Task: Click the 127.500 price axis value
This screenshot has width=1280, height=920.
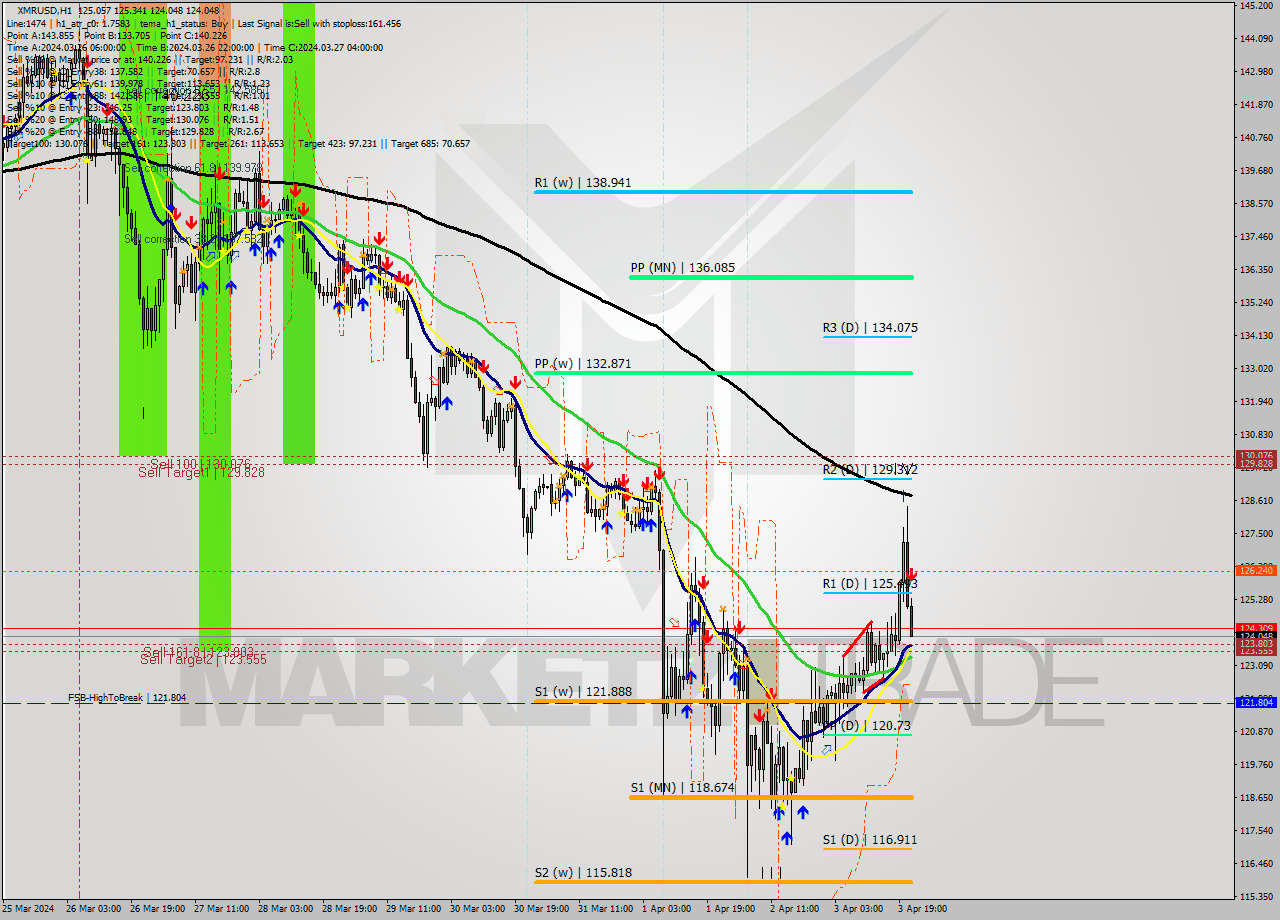Action: click(x=1258, y=534)
